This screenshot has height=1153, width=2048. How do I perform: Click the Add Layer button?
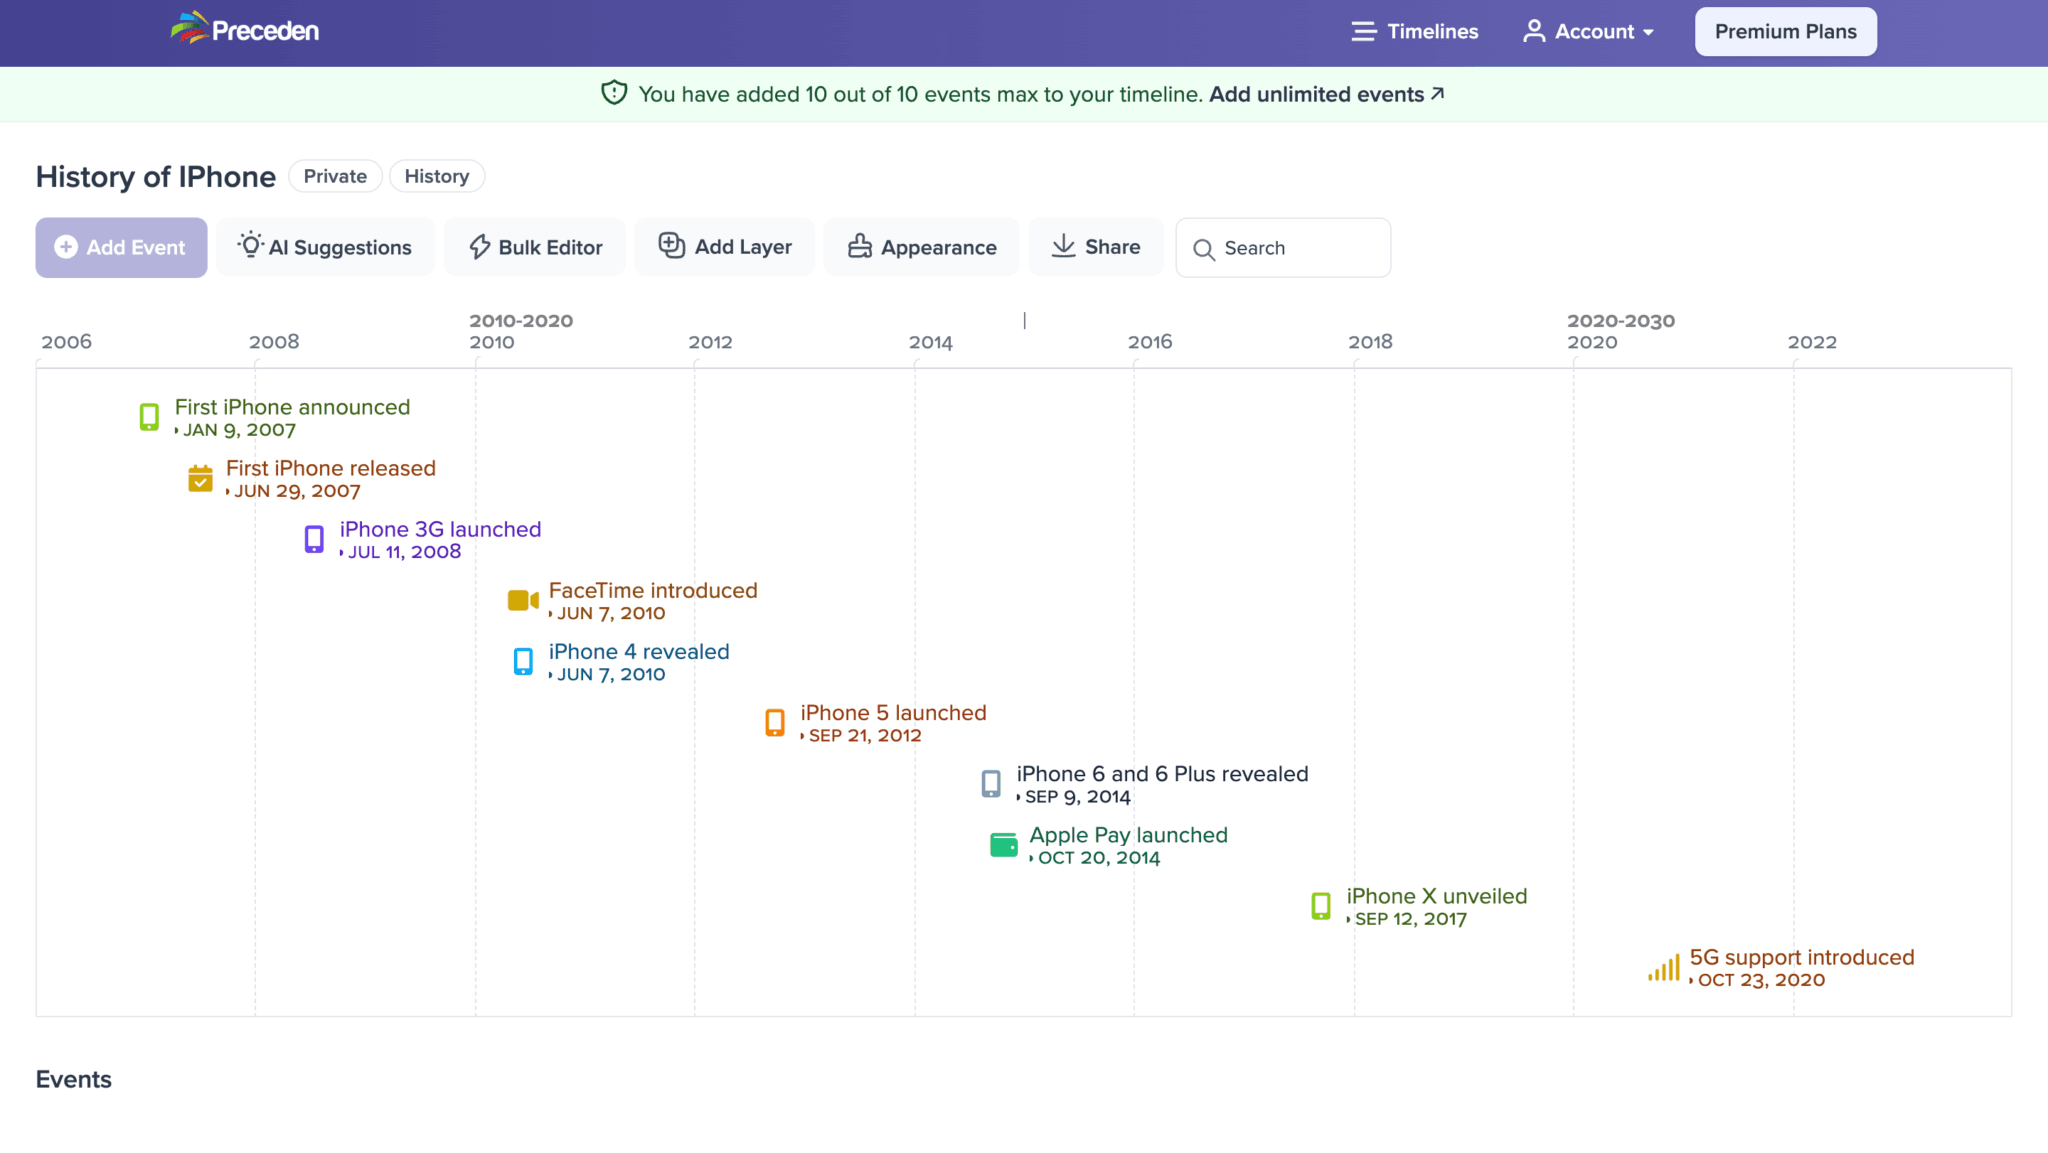coord(725,247)
